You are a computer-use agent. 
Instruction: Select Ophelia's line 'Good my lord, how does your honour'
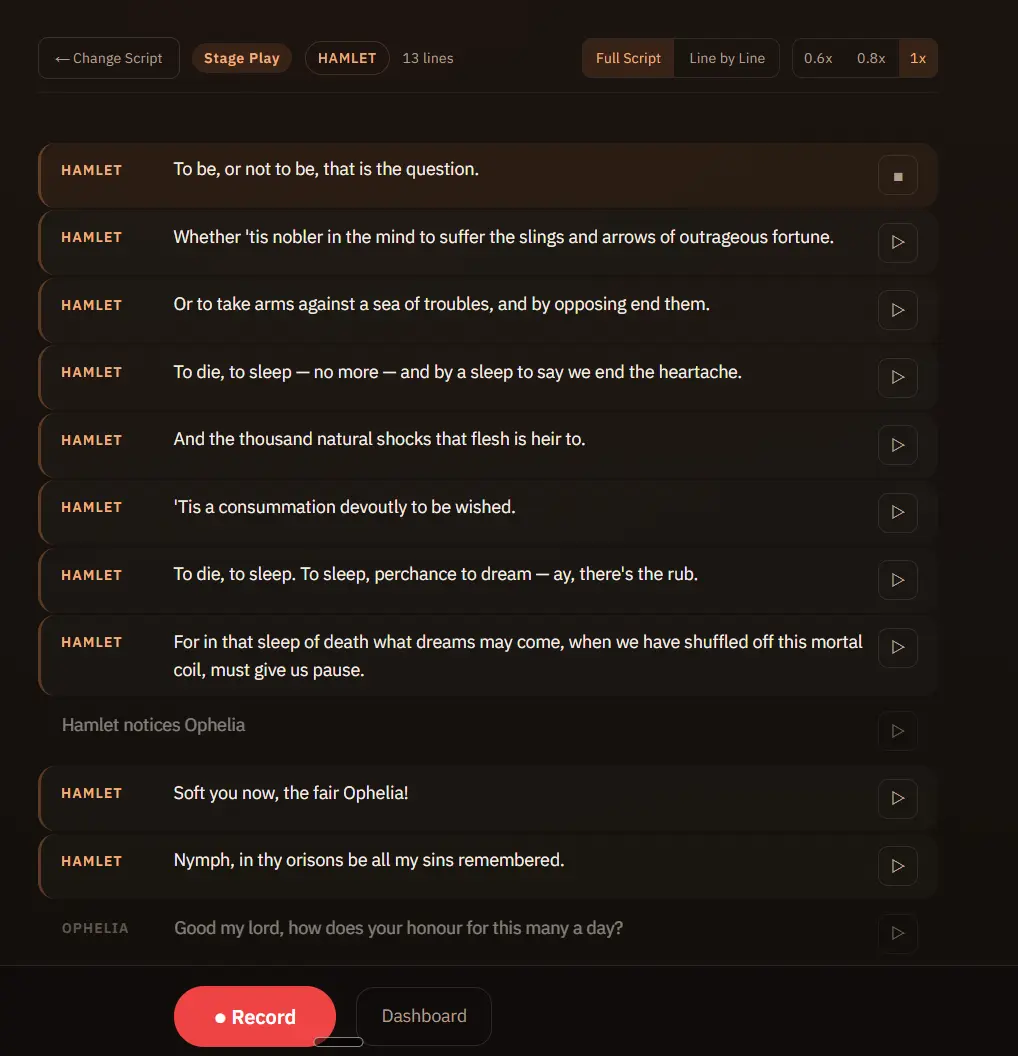point(488,933)
